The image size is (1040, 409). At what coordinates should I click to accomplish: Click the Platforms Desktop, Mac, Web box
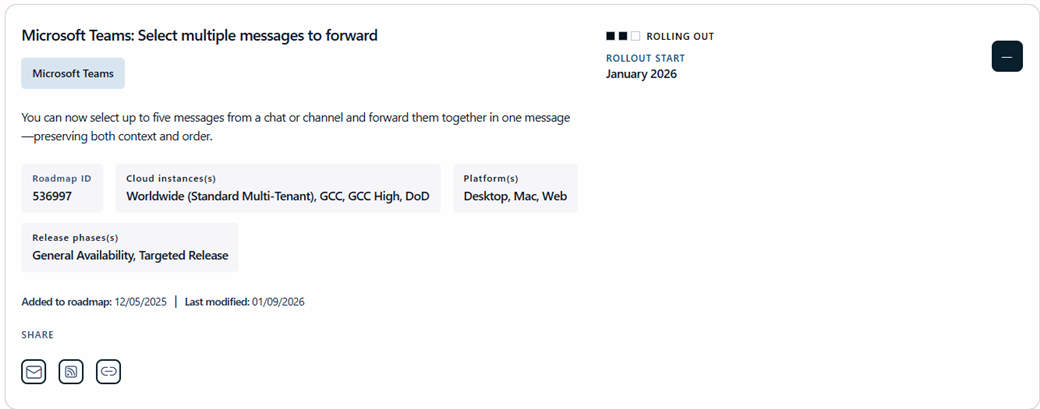coord(515,188)
